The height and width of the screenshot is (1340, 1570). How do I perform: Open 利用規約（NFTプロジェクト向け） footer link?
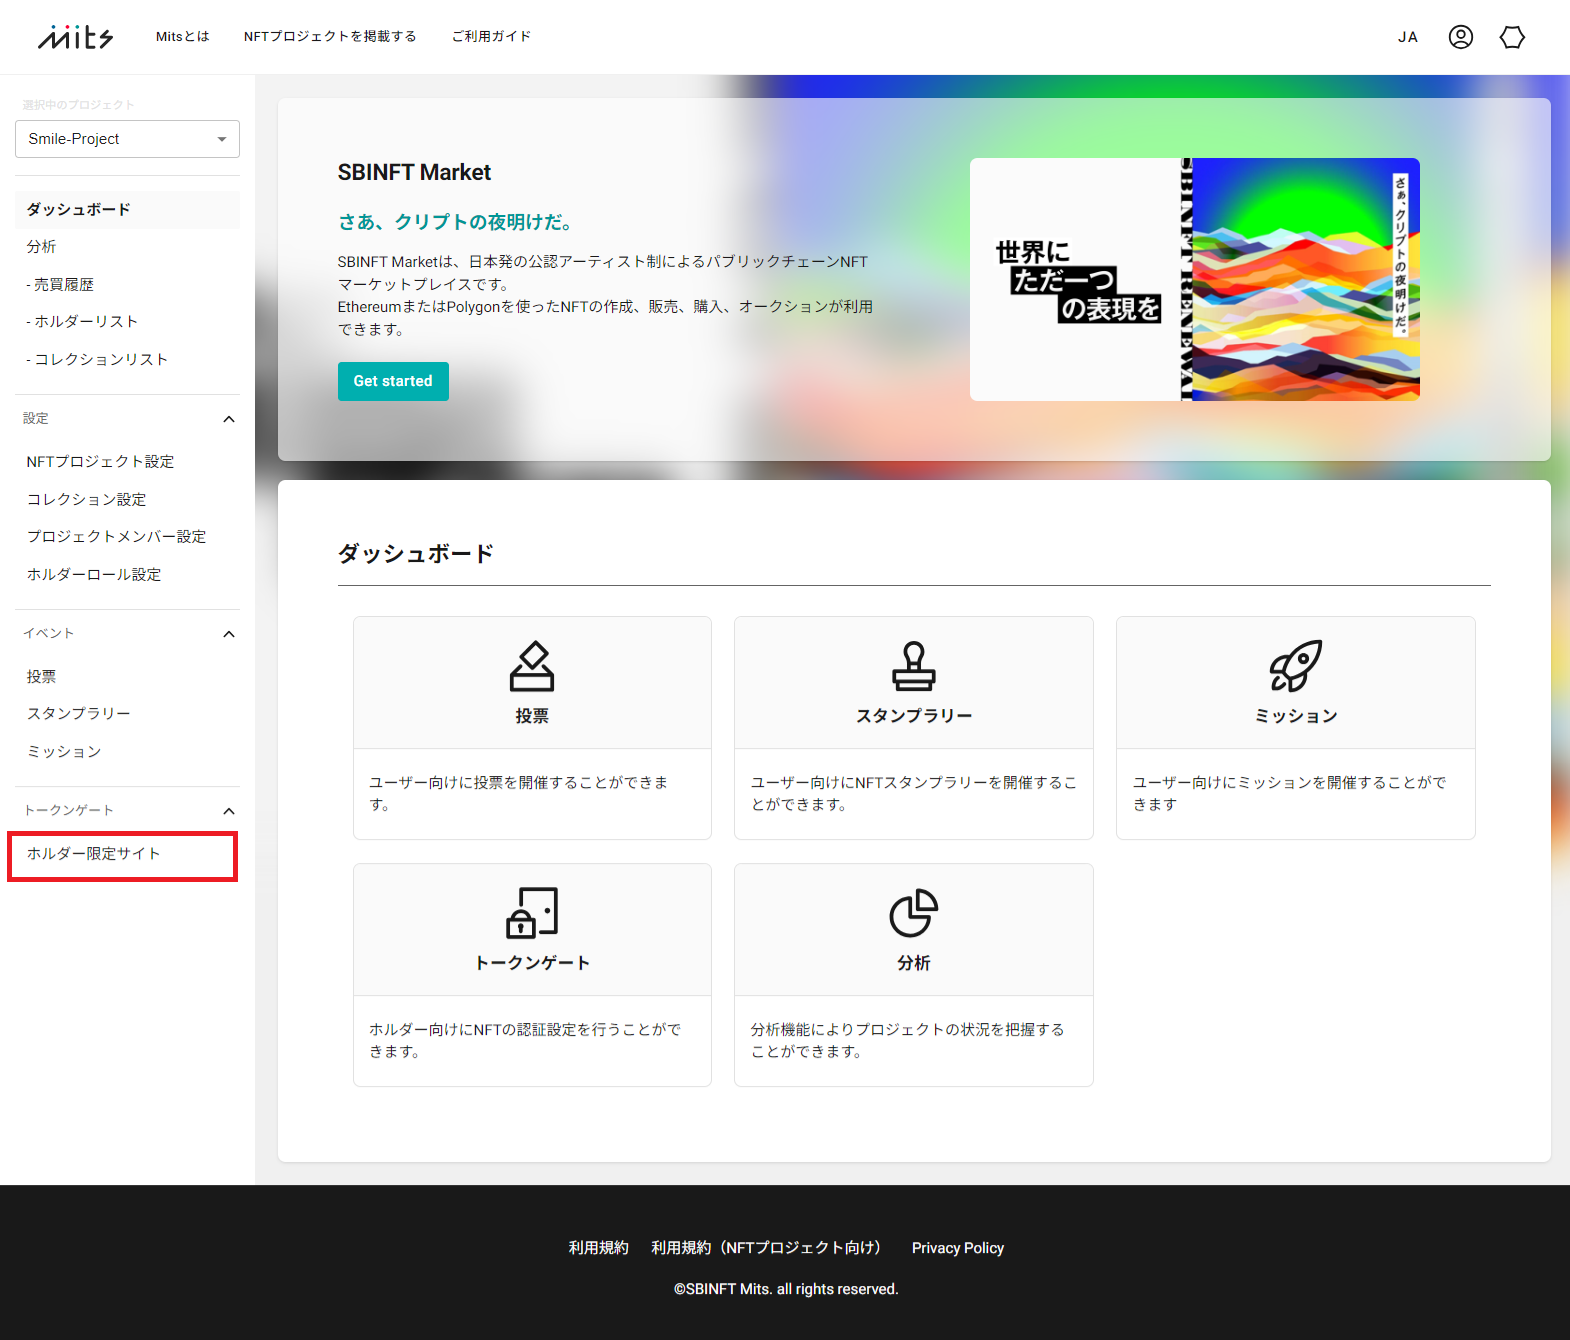tap(770, 1248)
